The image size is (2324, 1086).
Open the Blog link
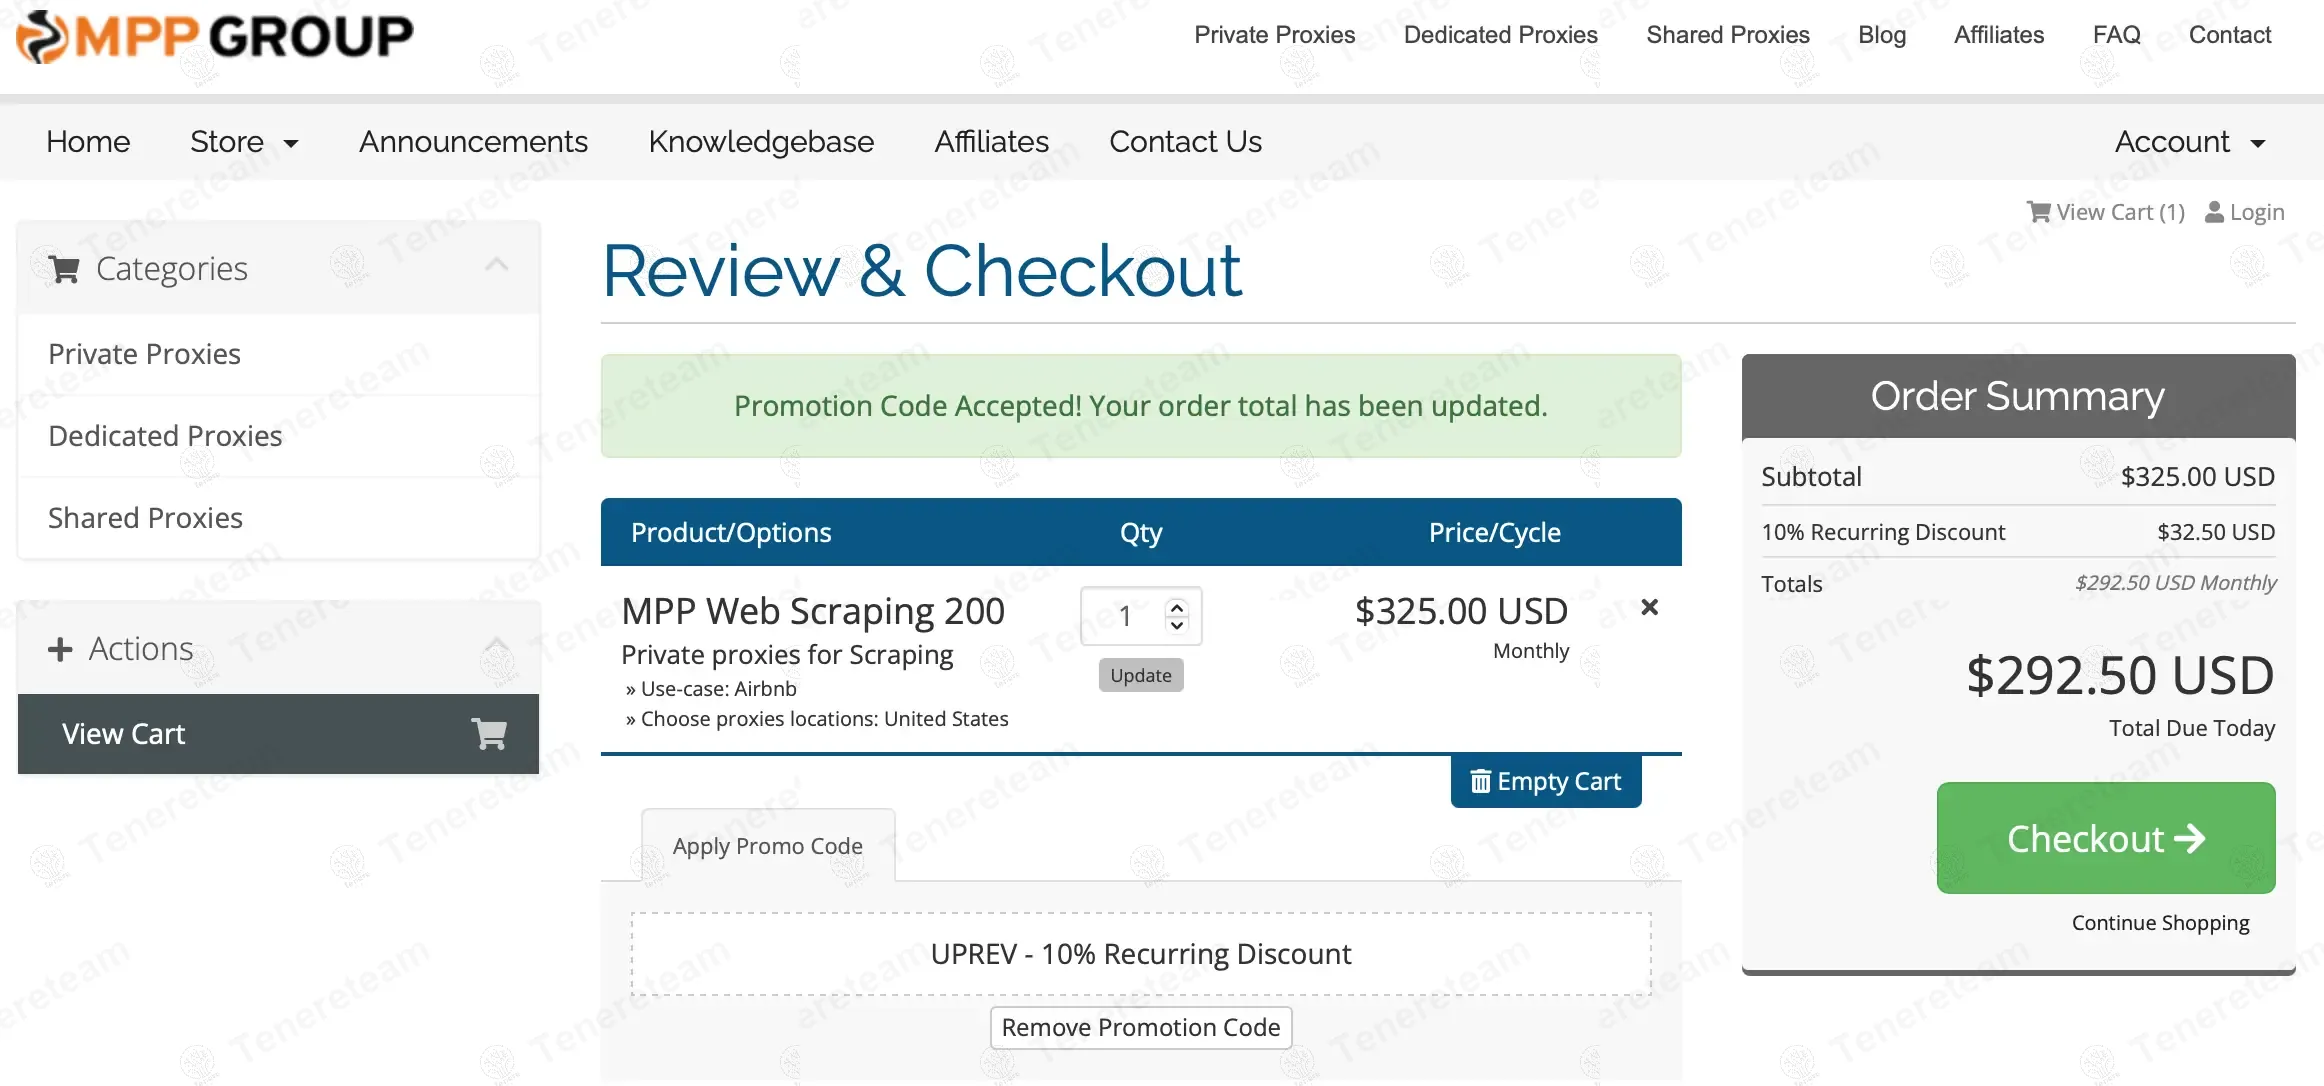[x=1882, y=35]
